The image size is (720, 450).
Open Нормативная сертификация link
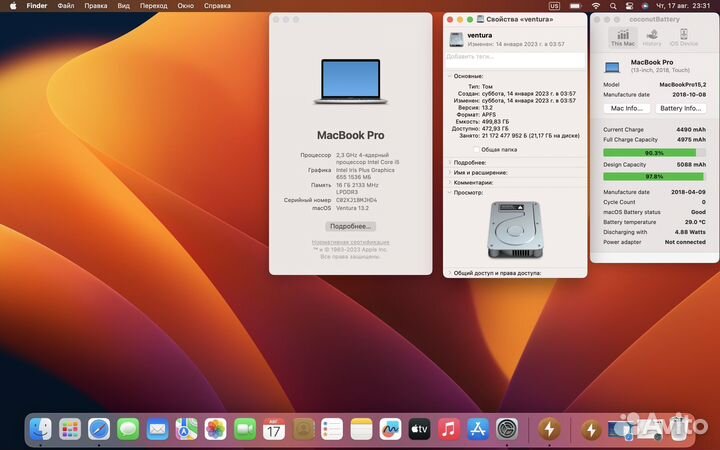tap(350, 242)
